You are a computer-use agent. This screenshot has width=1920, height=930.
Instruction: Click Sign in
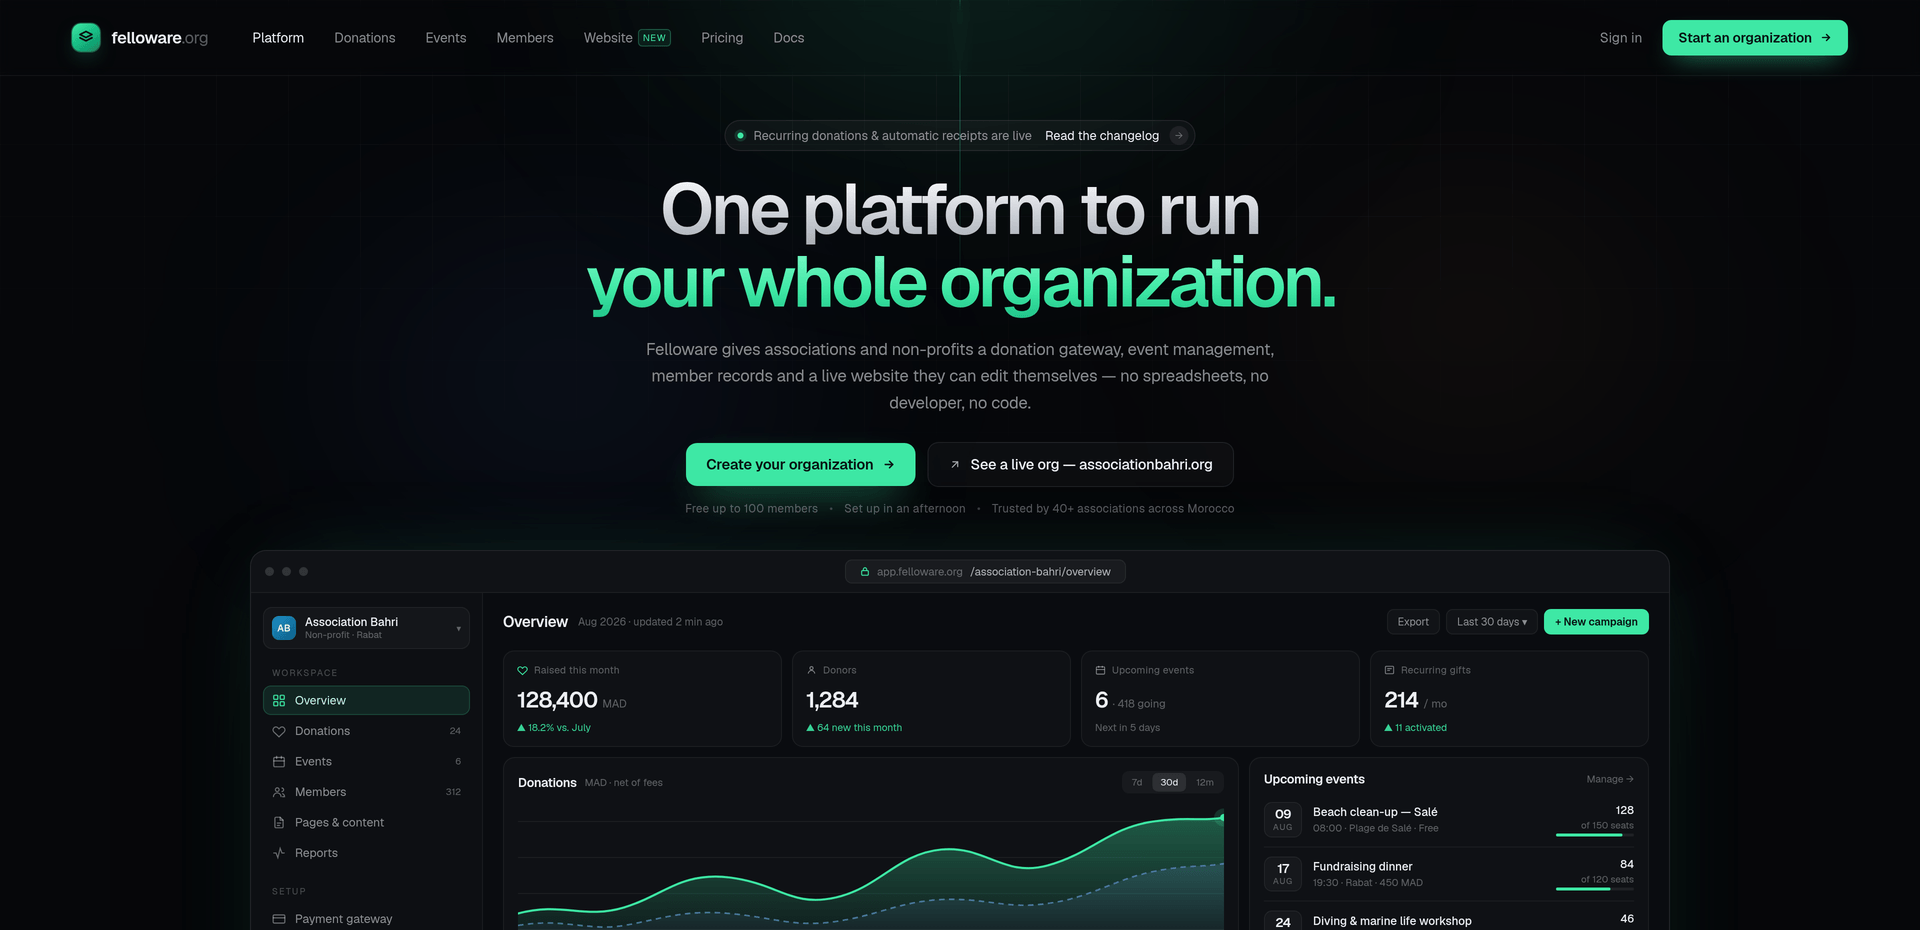point(1620,38)
